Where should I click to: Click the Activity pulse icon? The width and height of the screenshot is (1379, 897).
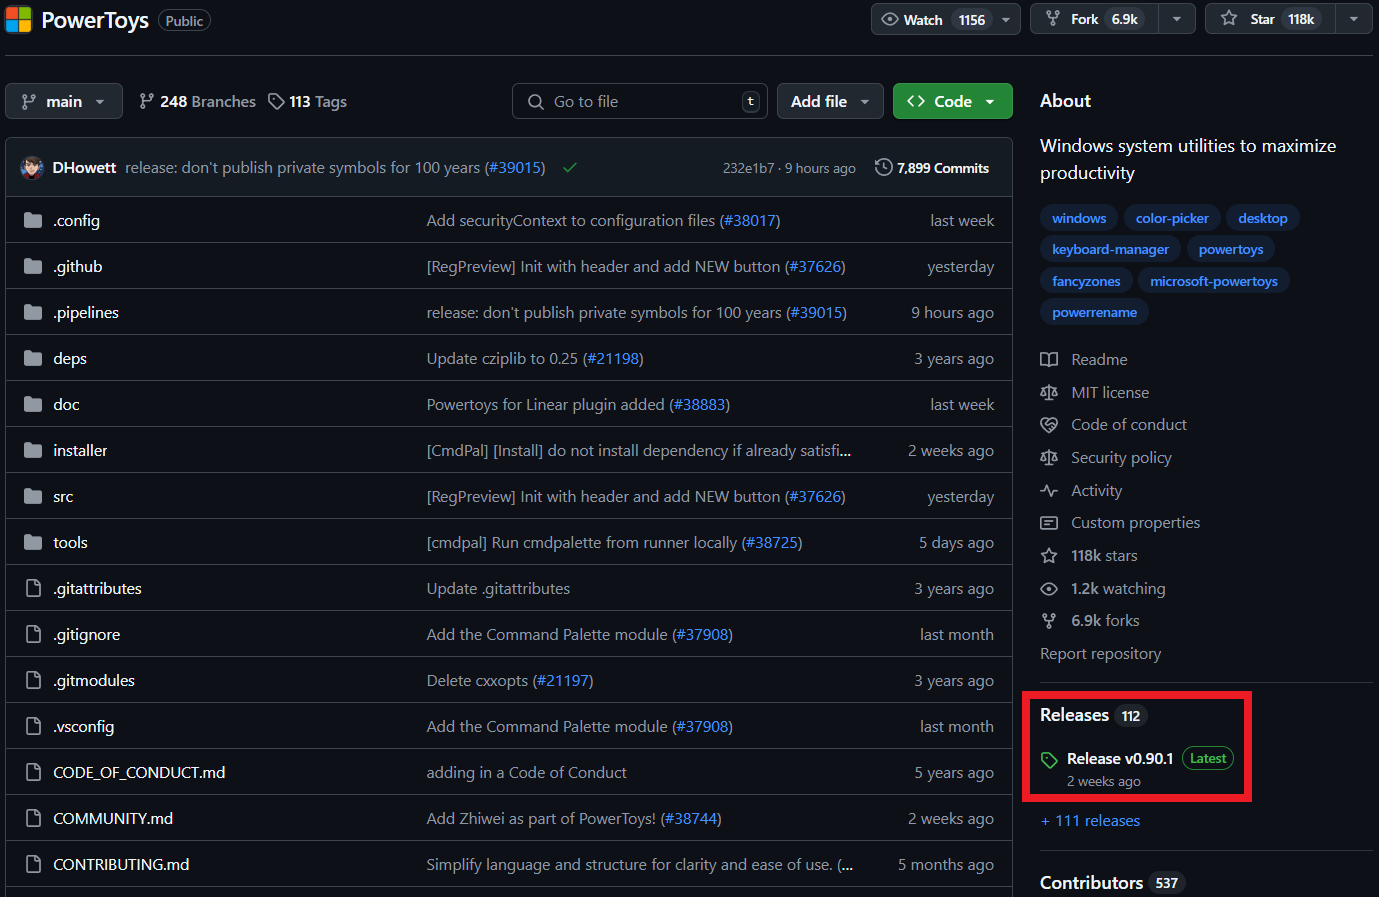pyautogui.click(x=1049, y=490)
